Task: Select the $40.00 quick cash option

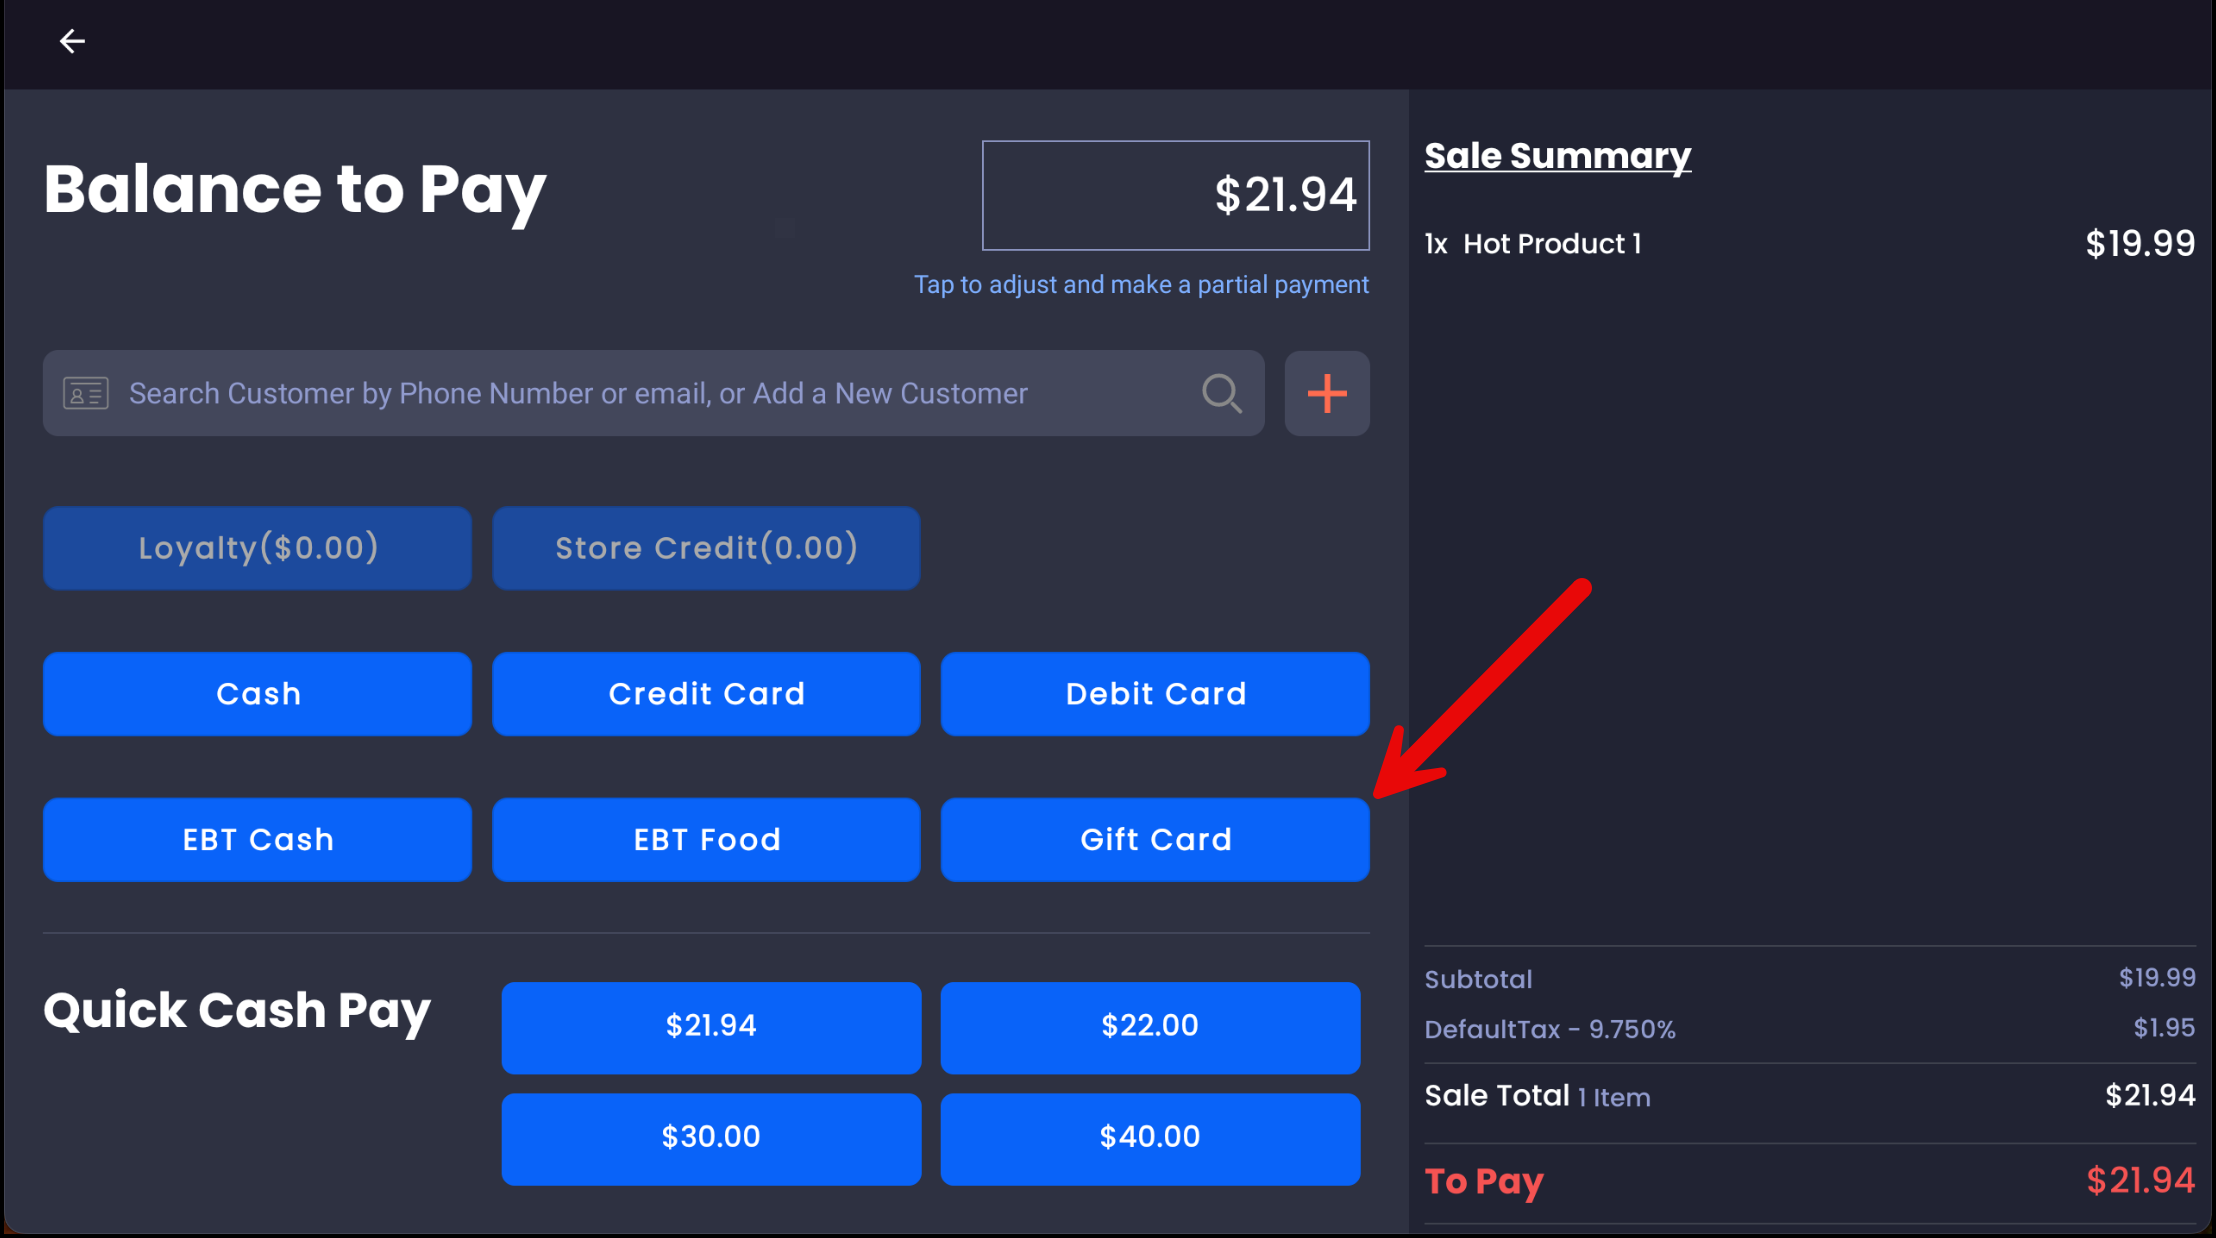Action: [1150, 1138]
